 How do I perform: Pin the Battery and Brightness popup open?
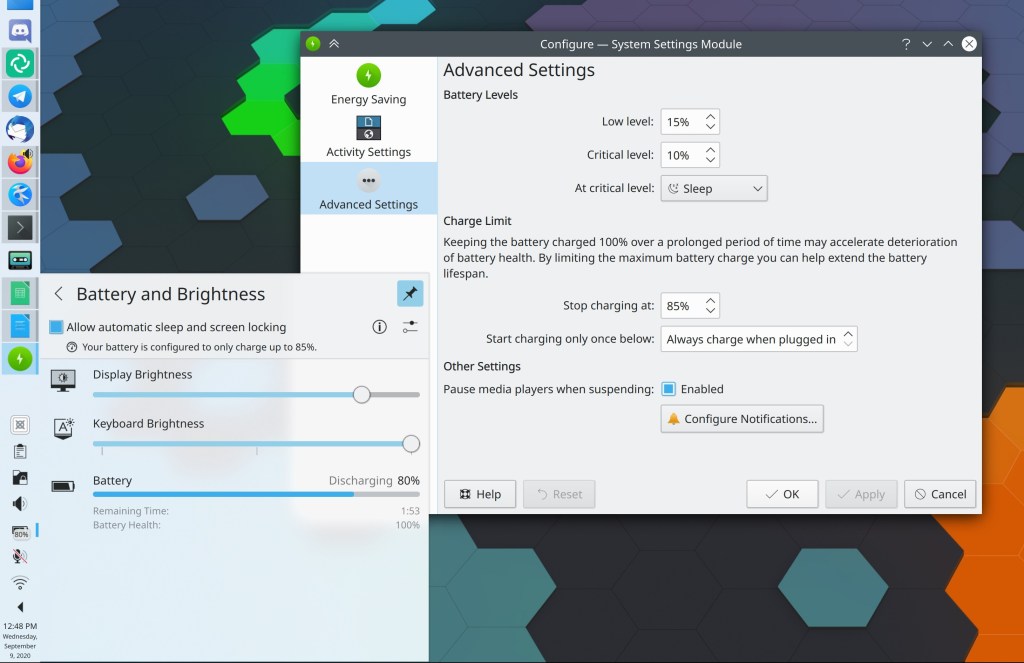click(x=410, y=293)
